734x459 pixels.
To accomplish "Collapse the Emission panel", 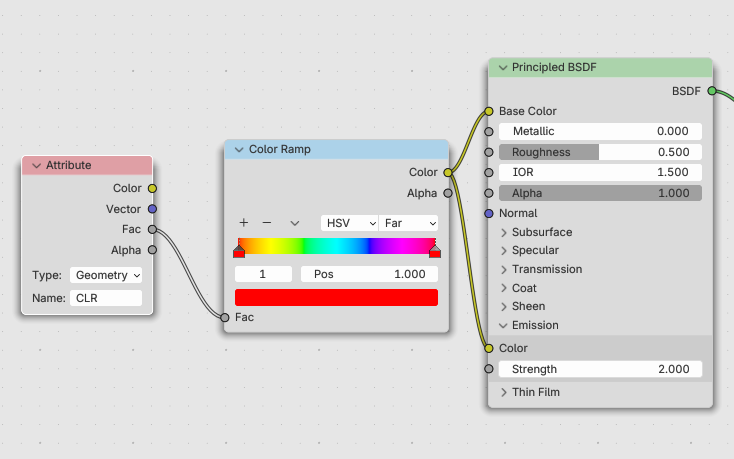I will [503, 326].
